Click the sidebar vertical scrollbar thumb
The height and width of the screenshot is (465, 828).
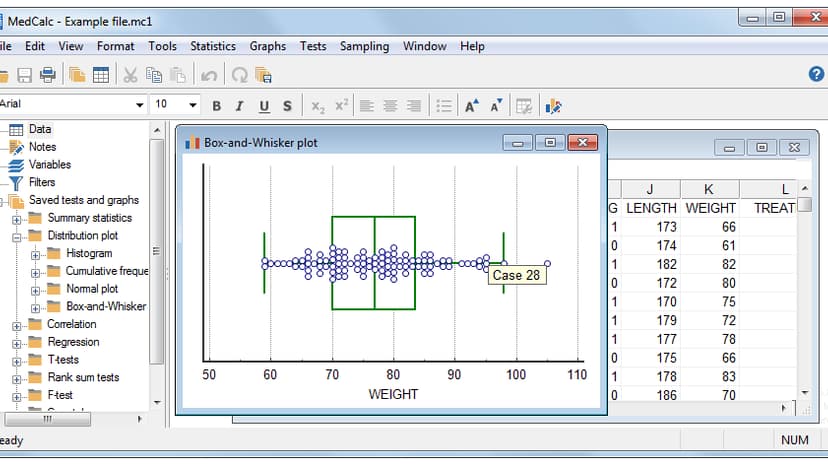(x=156, y=251)
